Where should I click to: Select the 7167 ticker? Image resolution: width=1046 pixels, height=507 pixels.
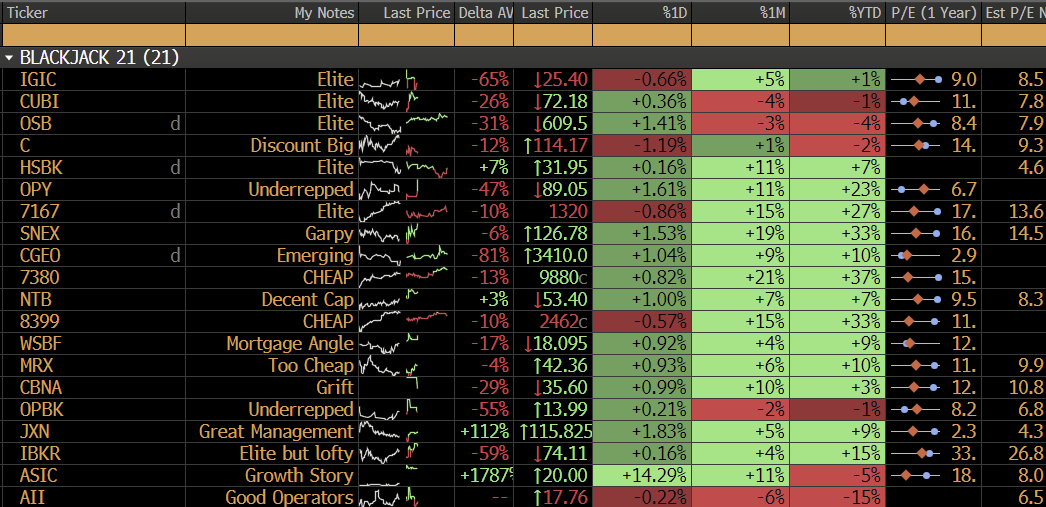(x=39, y=211)
